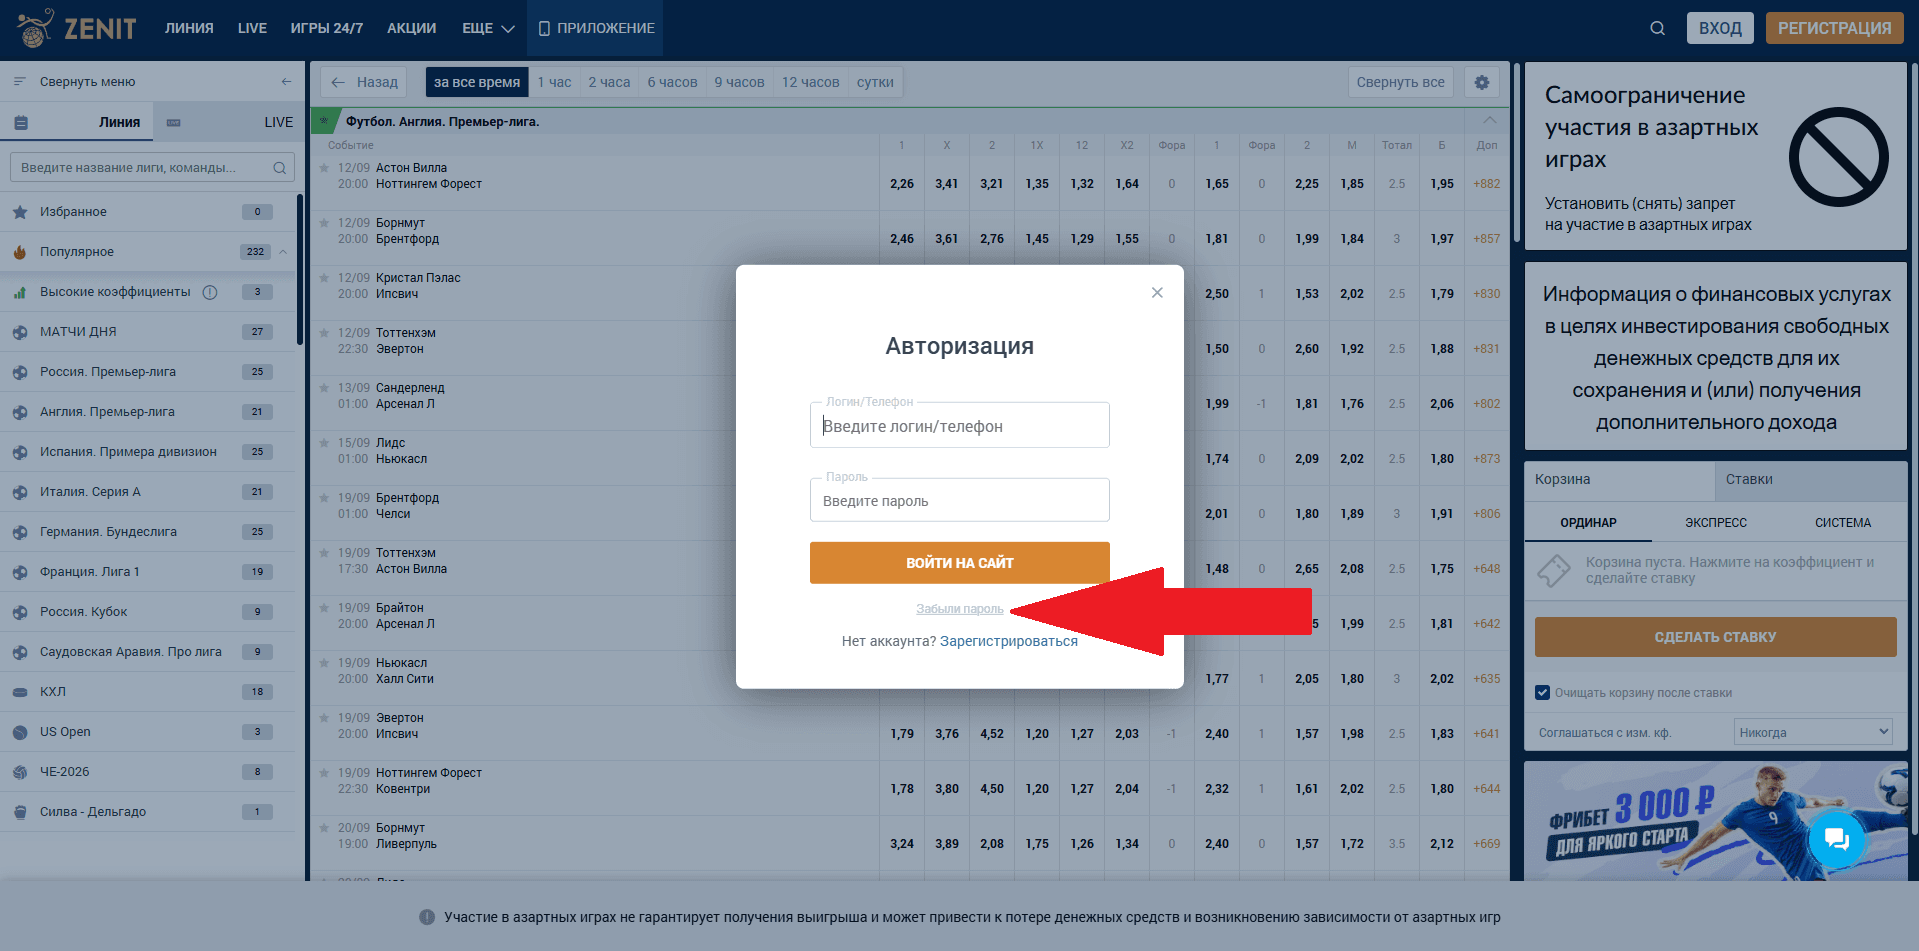Image resolution: width=1919 pixels, height=951 pixels.
Task: Click the Высокие коэффициенты bar chart icon
Action: (x=20, y=292)
